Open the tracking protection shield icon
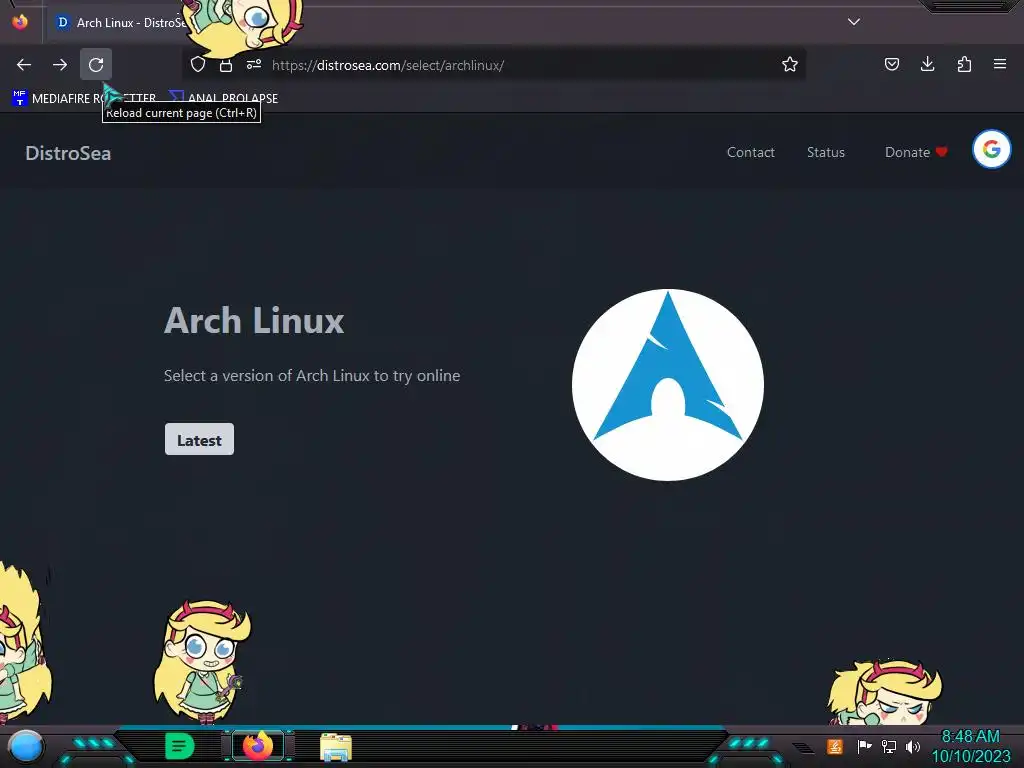The width and height of the screenshot is (1024, 768). (x=198, y=65)
